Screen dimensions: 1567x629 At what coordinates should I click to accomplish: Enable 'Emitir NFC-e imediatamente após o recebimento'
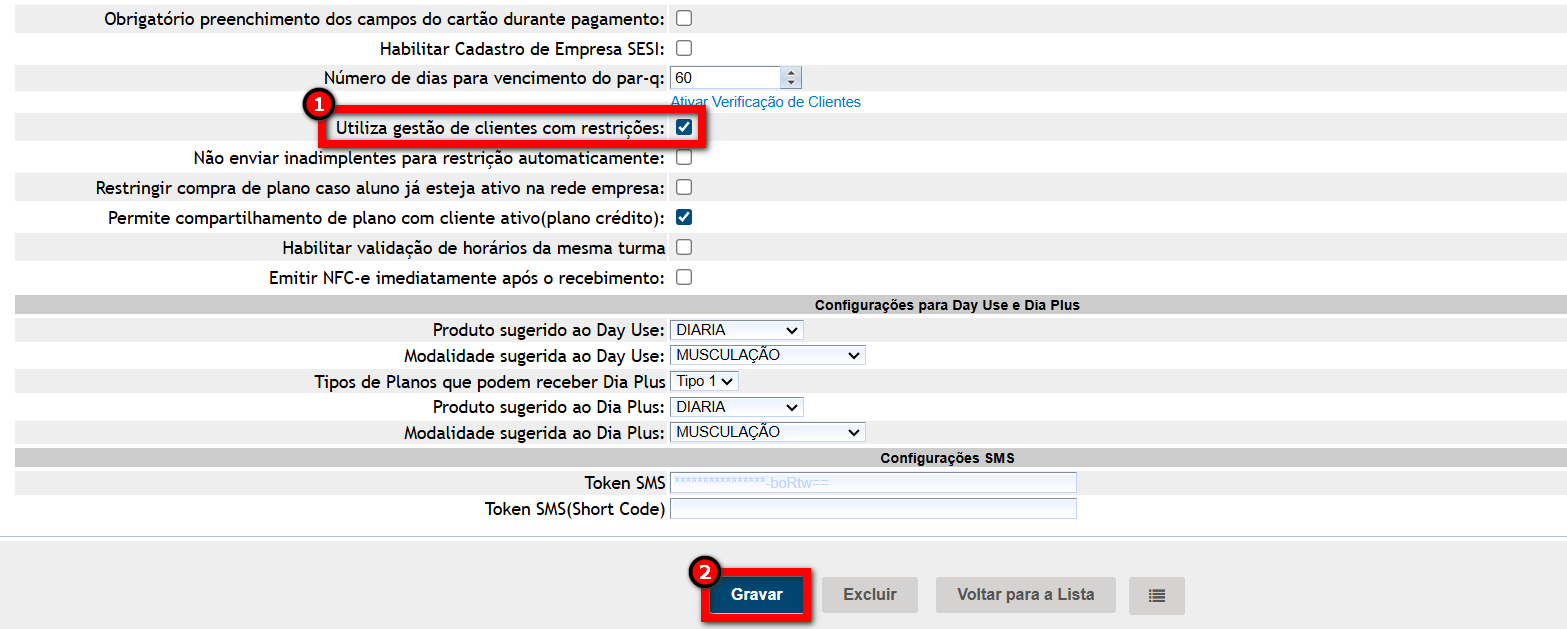click(684, 277)
